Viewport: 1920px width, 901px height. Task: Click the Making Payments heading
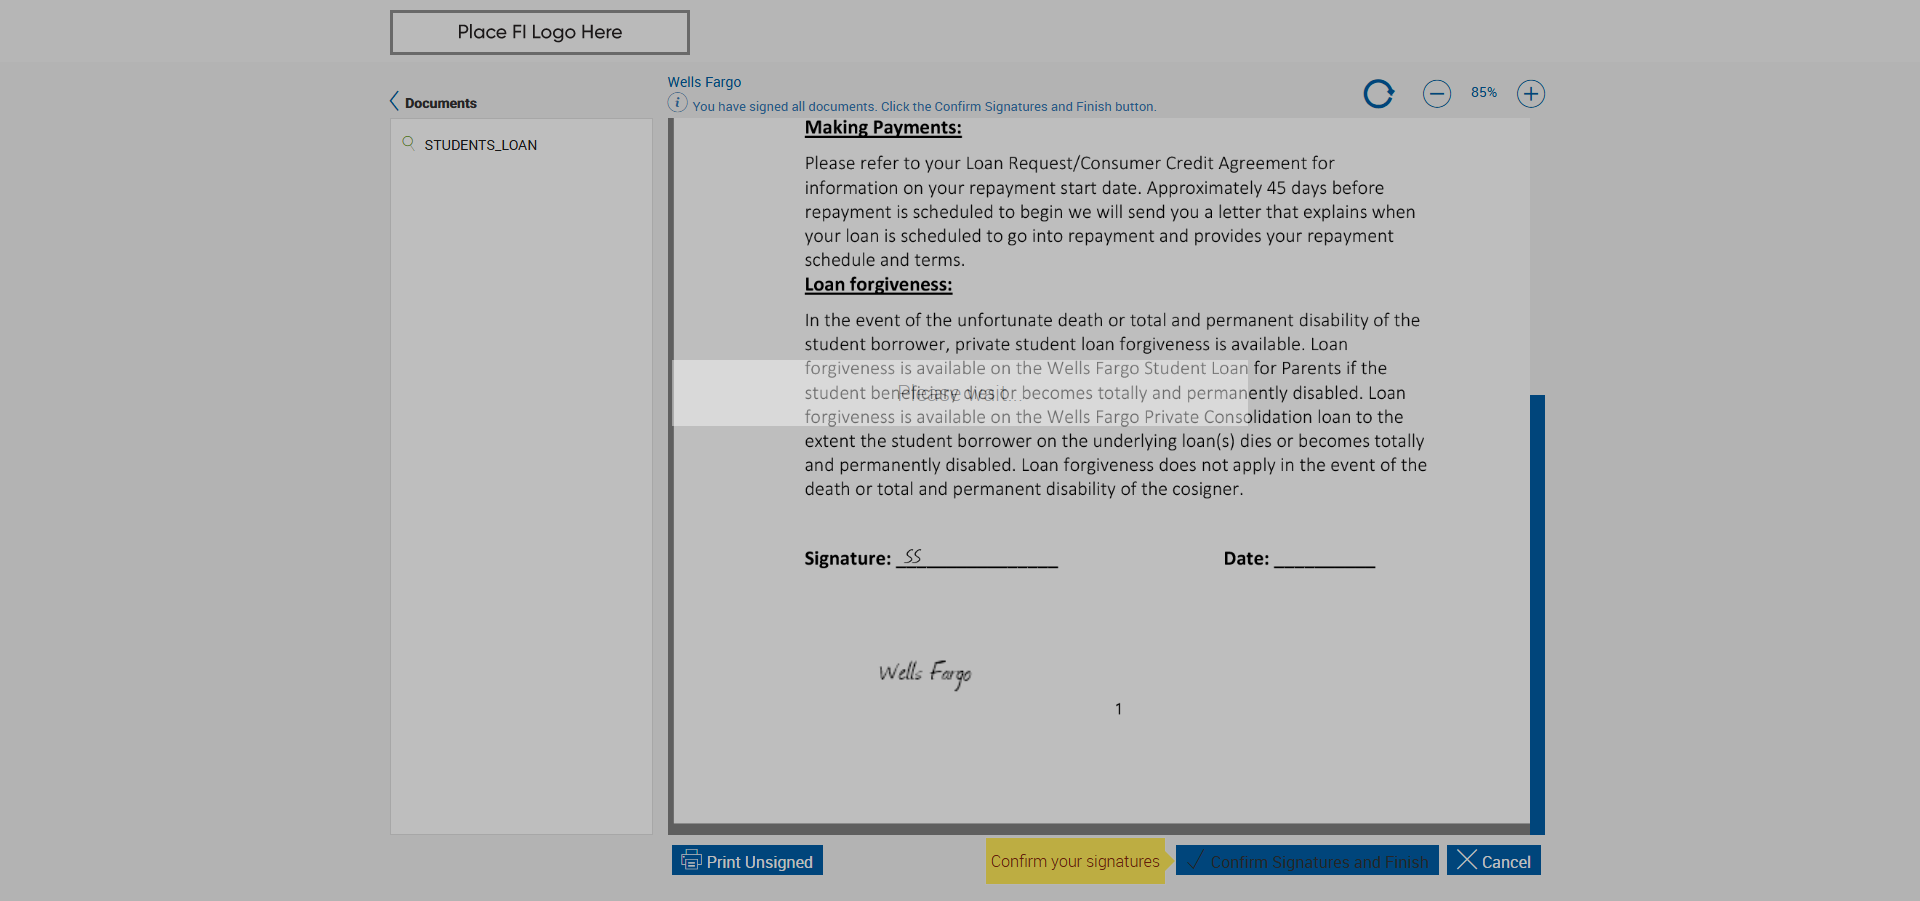point(883,128)
